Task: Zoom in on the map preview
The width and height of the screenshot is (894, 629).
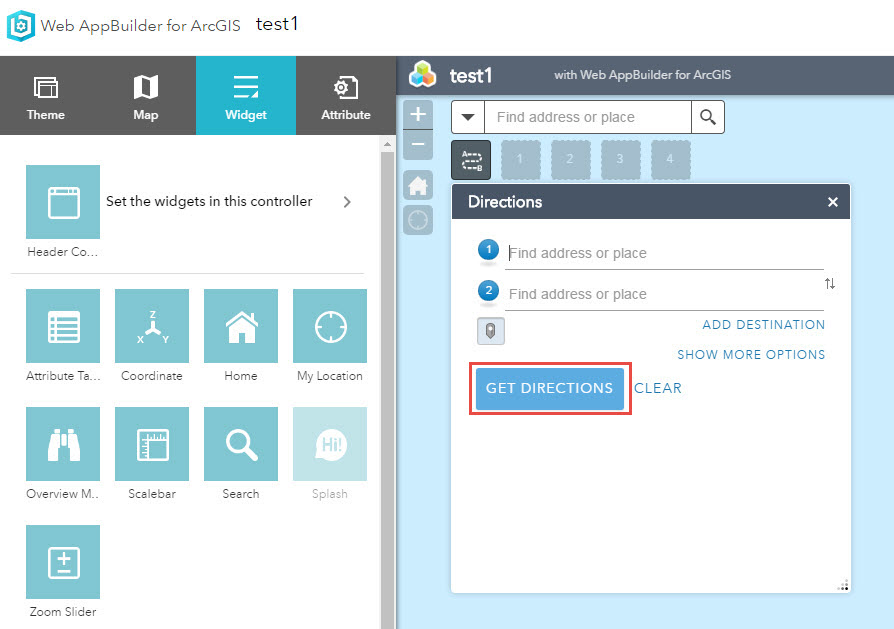Action: 418,114
